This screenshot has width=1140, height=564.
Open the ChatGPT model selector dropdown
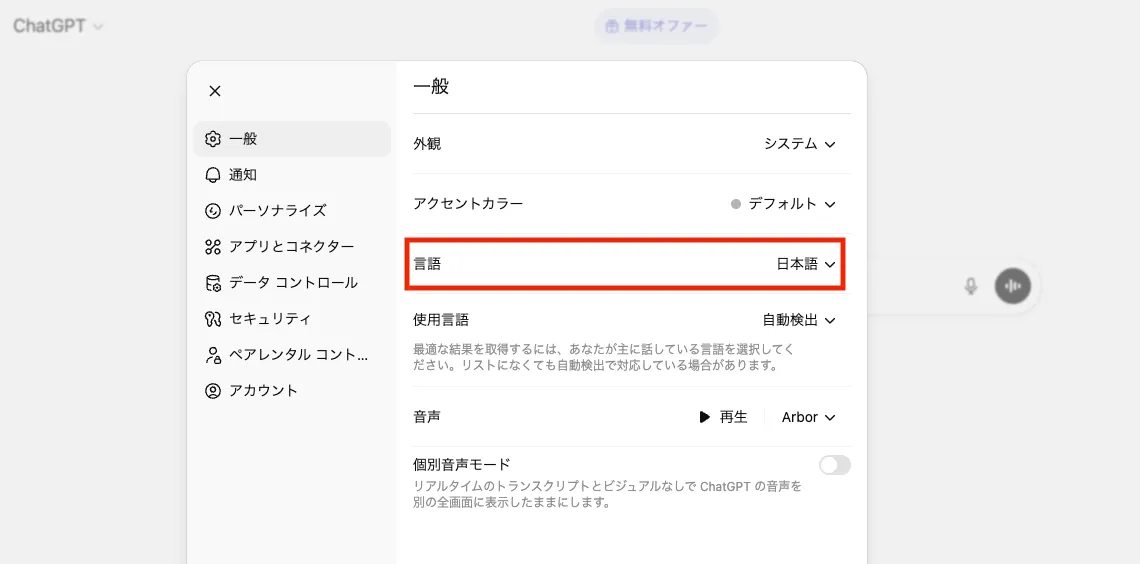click(58, 26)
